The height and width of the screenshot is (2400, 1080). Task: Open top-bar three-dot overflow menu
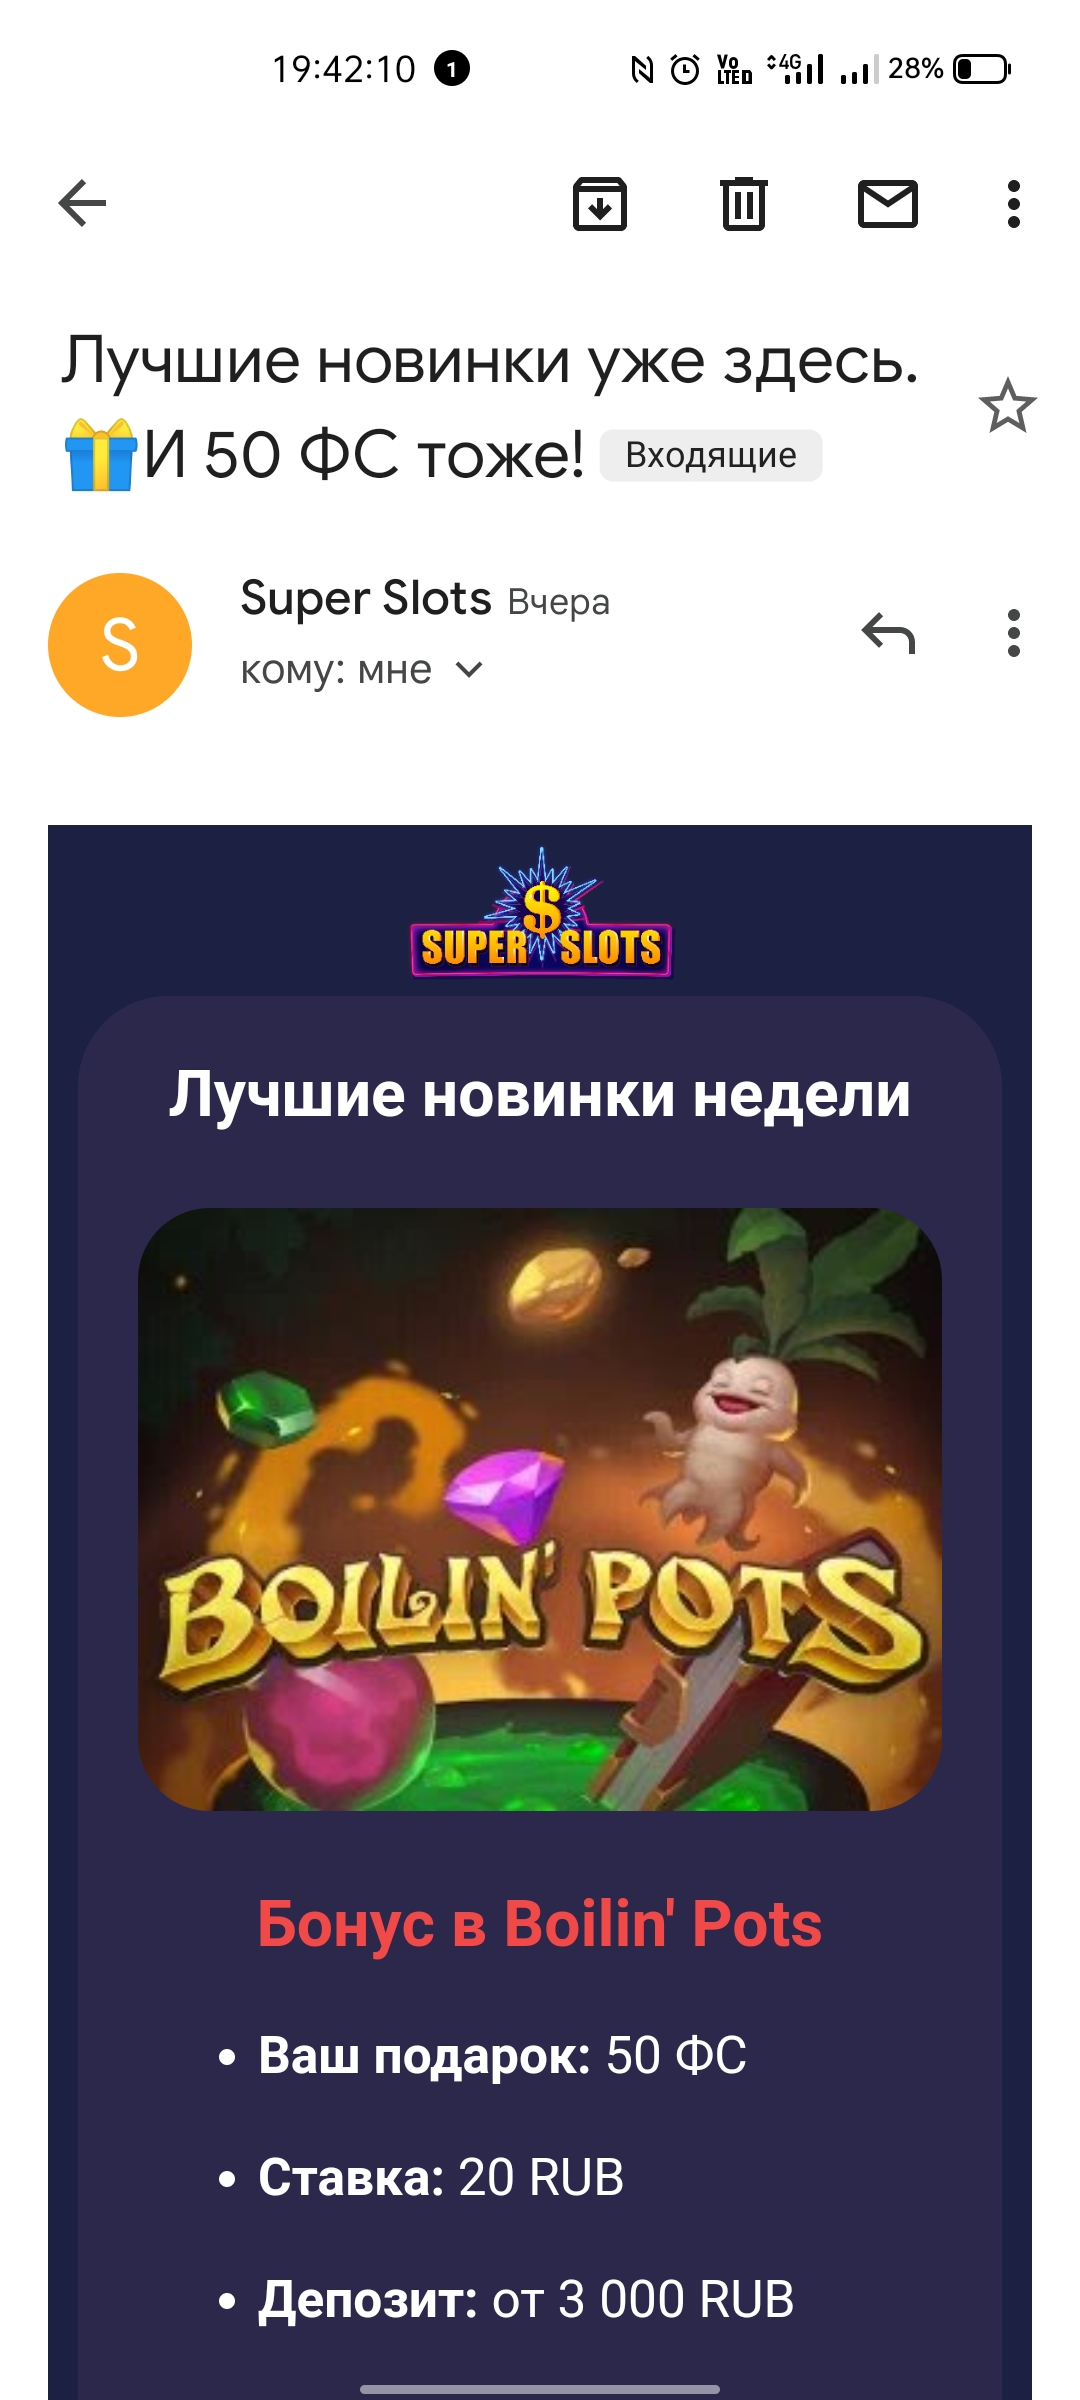pyautogui.click(x=1014, y=204)
